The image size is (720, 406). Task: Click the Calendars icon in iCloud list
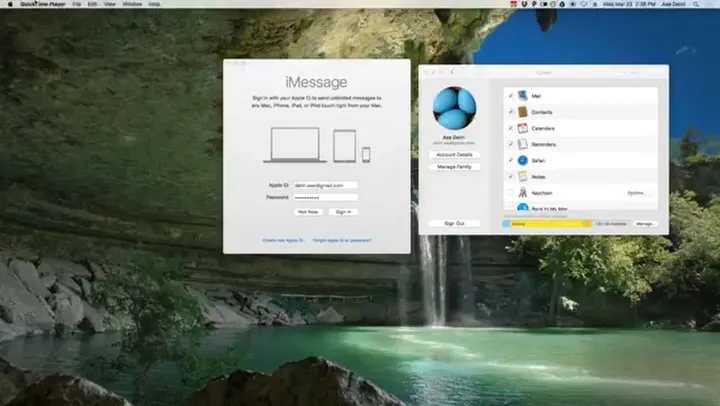click(x=523, y=128)
